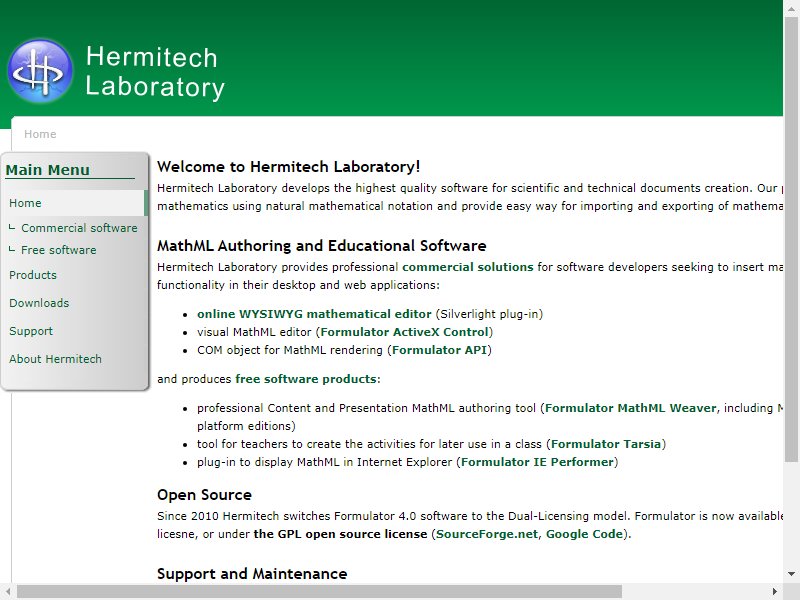This screenshot has width=800, height=600.
Task: Open the Support menu item
Action: pyautogui.click(x=31, y=331)
